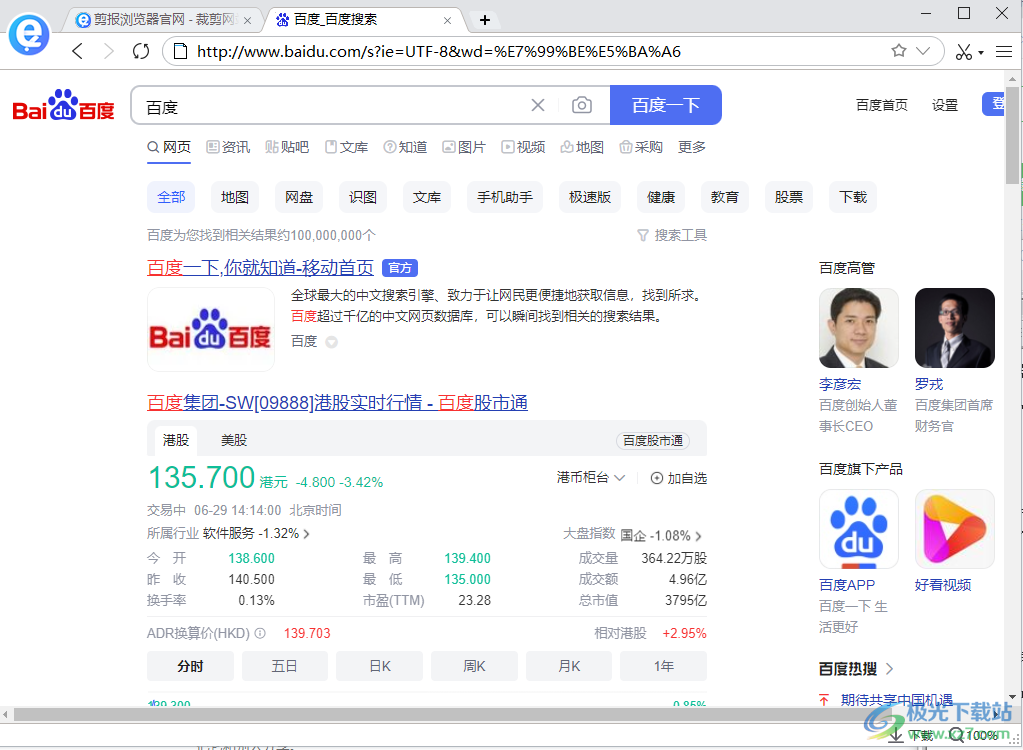The height and width of the screenshot is (750, 1023).
Task: Expand 软件服务 industry chevron
Action: pos(307,534)
